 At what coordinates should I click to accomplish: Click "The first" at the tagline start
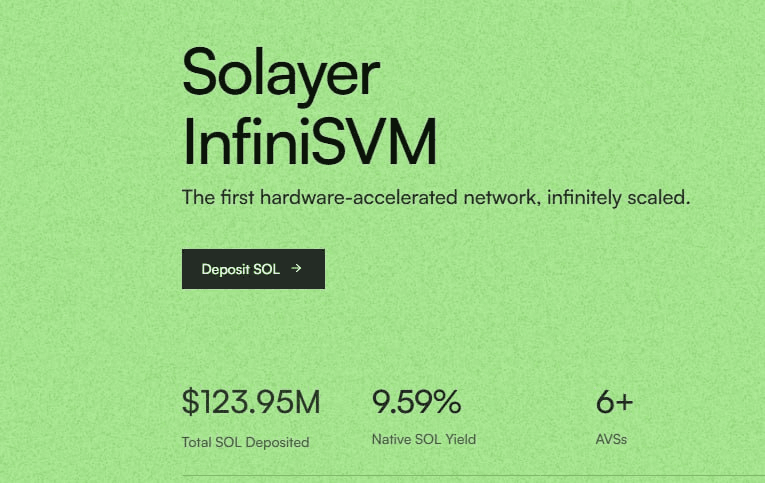pos(218,197)
